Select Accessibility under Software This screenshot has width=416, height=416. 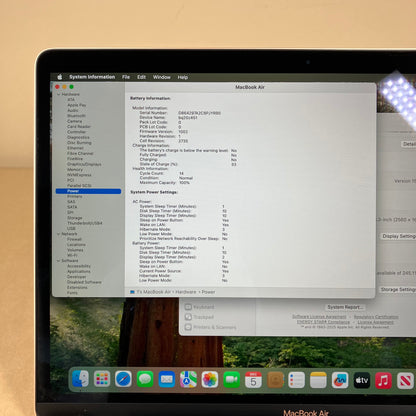(x=79, y=266)
